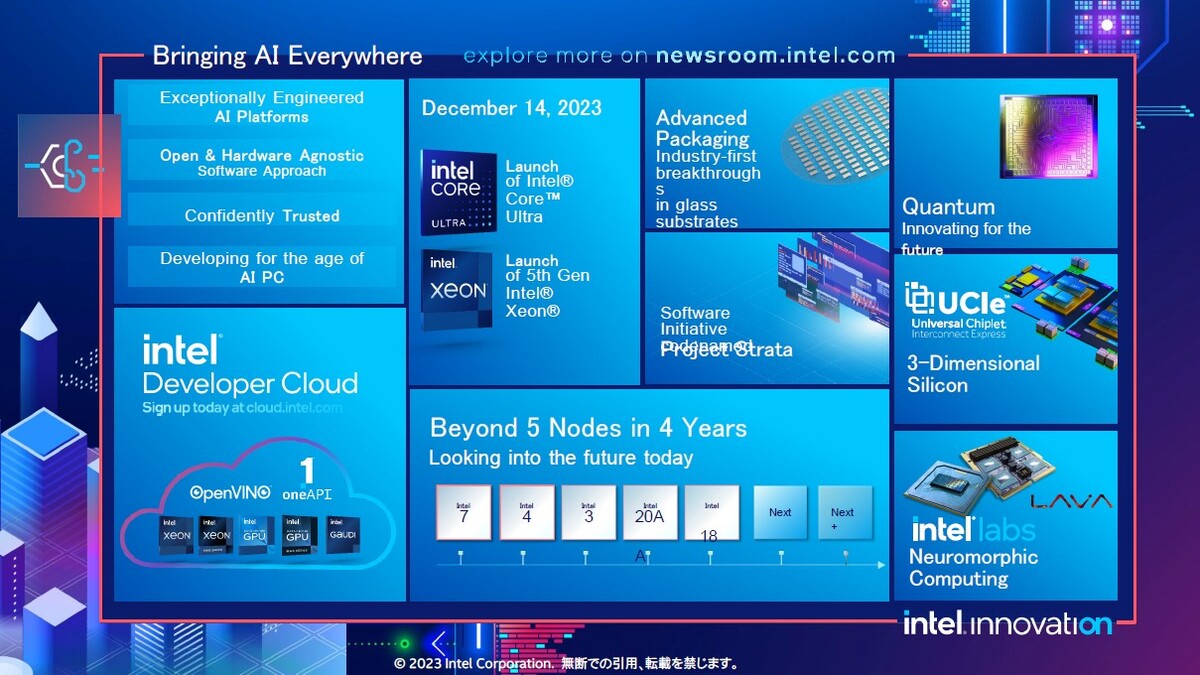
Task: Select the OpenVINO logo in the cloud
Action: (230, 492)
